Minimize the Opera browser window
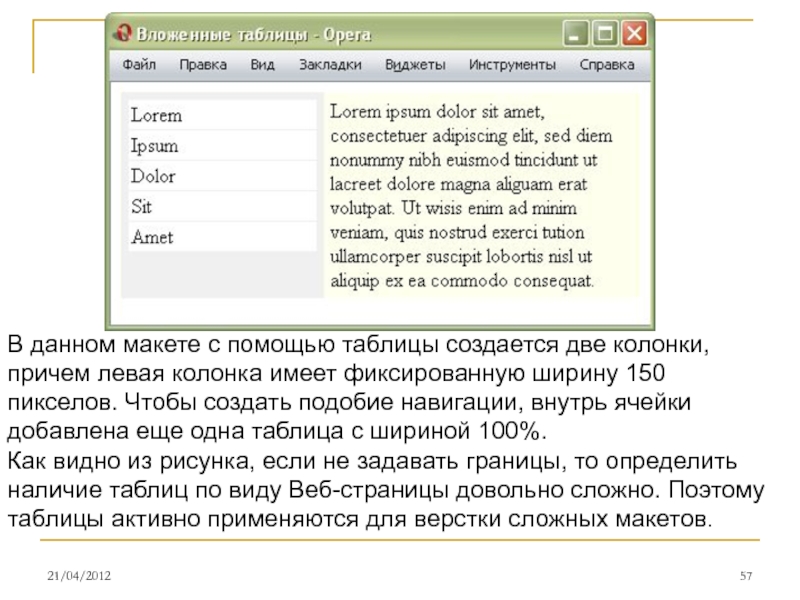The width and height of the screenshot is (800, 600). [x=575, y=34]
